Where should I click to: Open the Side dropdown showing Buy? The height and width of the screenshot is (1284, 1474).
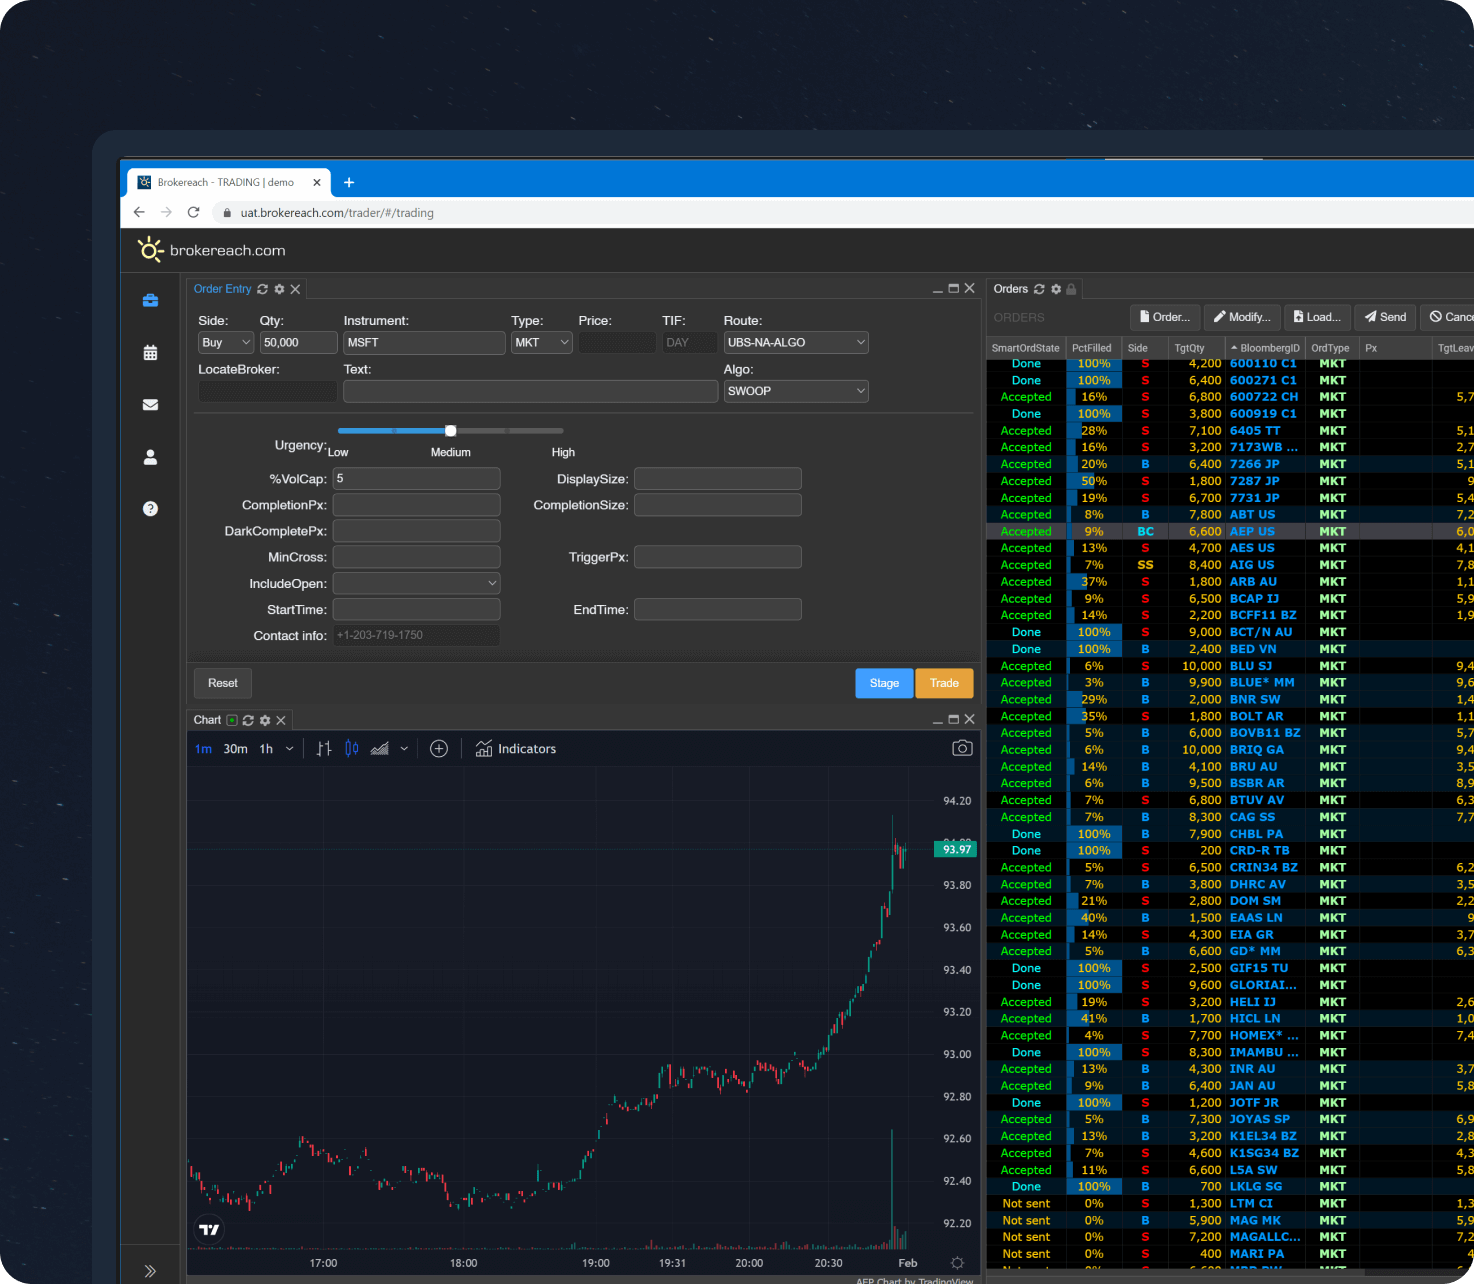[x=224, y=342]
